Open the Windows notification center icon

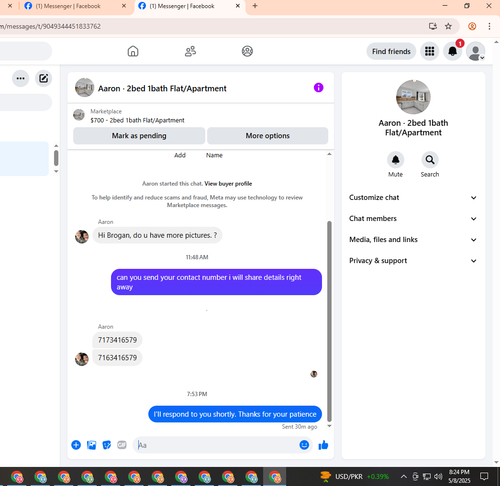tap(484, 476)
